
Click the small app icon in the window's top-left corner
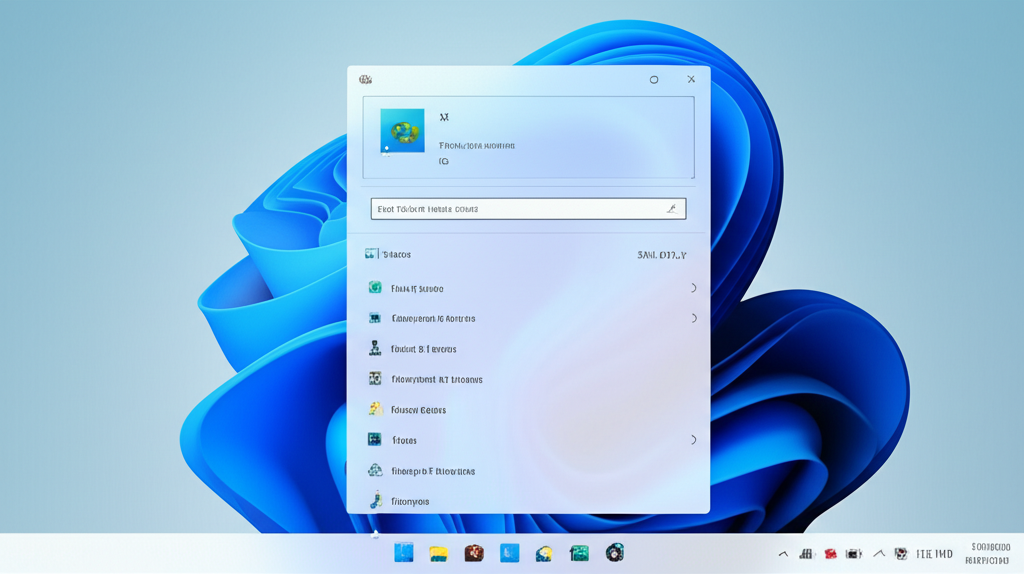(366, 80)
